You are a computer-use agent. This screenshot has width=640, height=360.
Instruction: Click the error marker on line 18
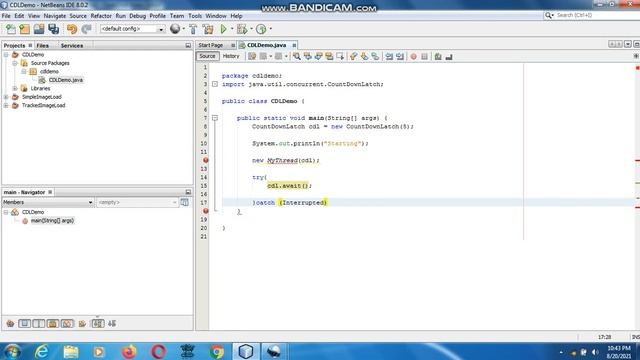[206, 211]
